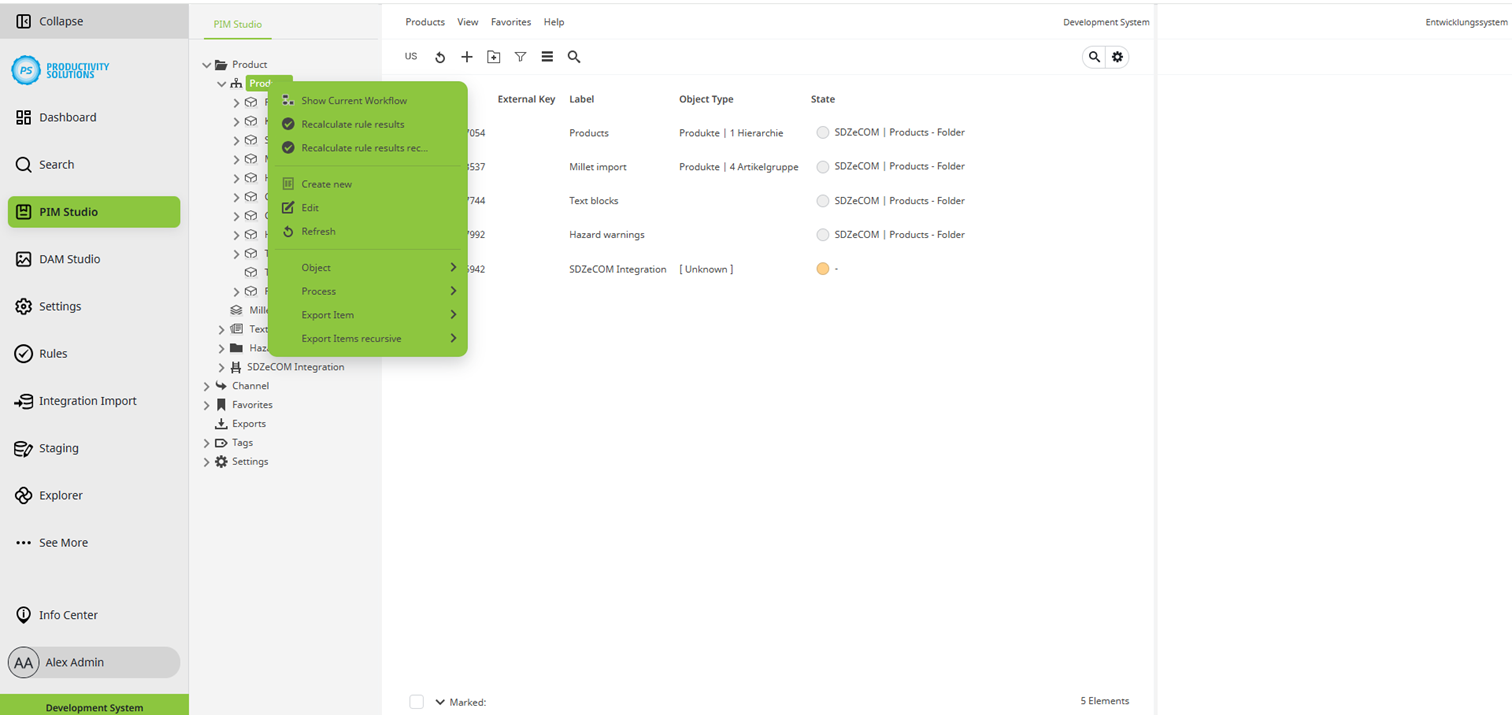This screenshot has width=1512, height=715.
Task: Open Integration Import in the sidebar
Action: [87, 401]
